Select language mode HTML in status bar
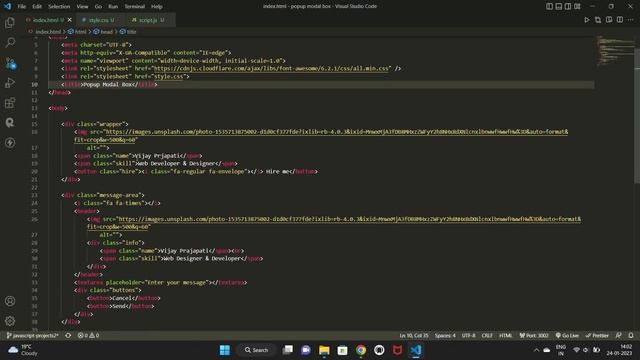 point(506,336)
